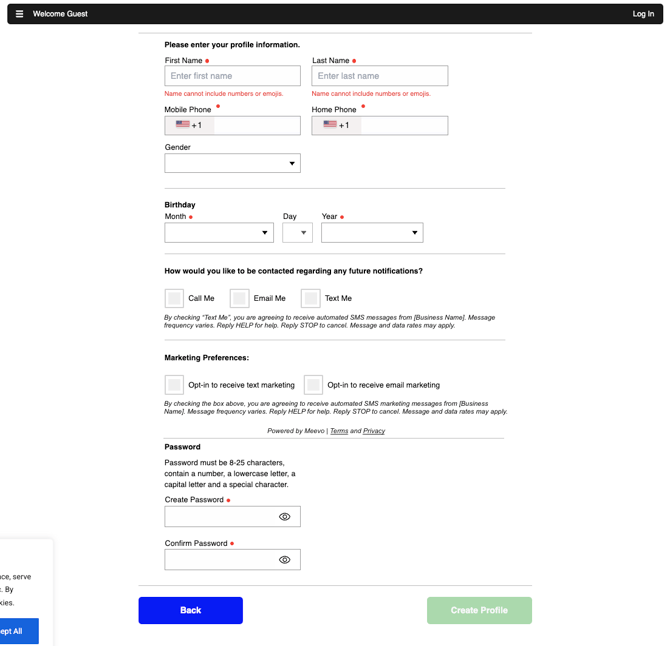
Task: Check the Text Me box
Action: 311,298
